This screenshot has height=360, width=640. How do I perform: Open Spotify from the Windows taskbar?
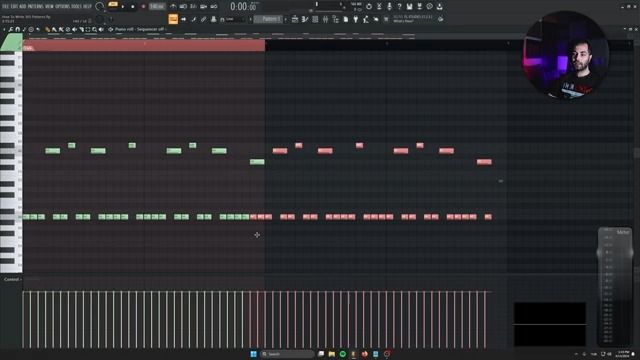point(342,354)
